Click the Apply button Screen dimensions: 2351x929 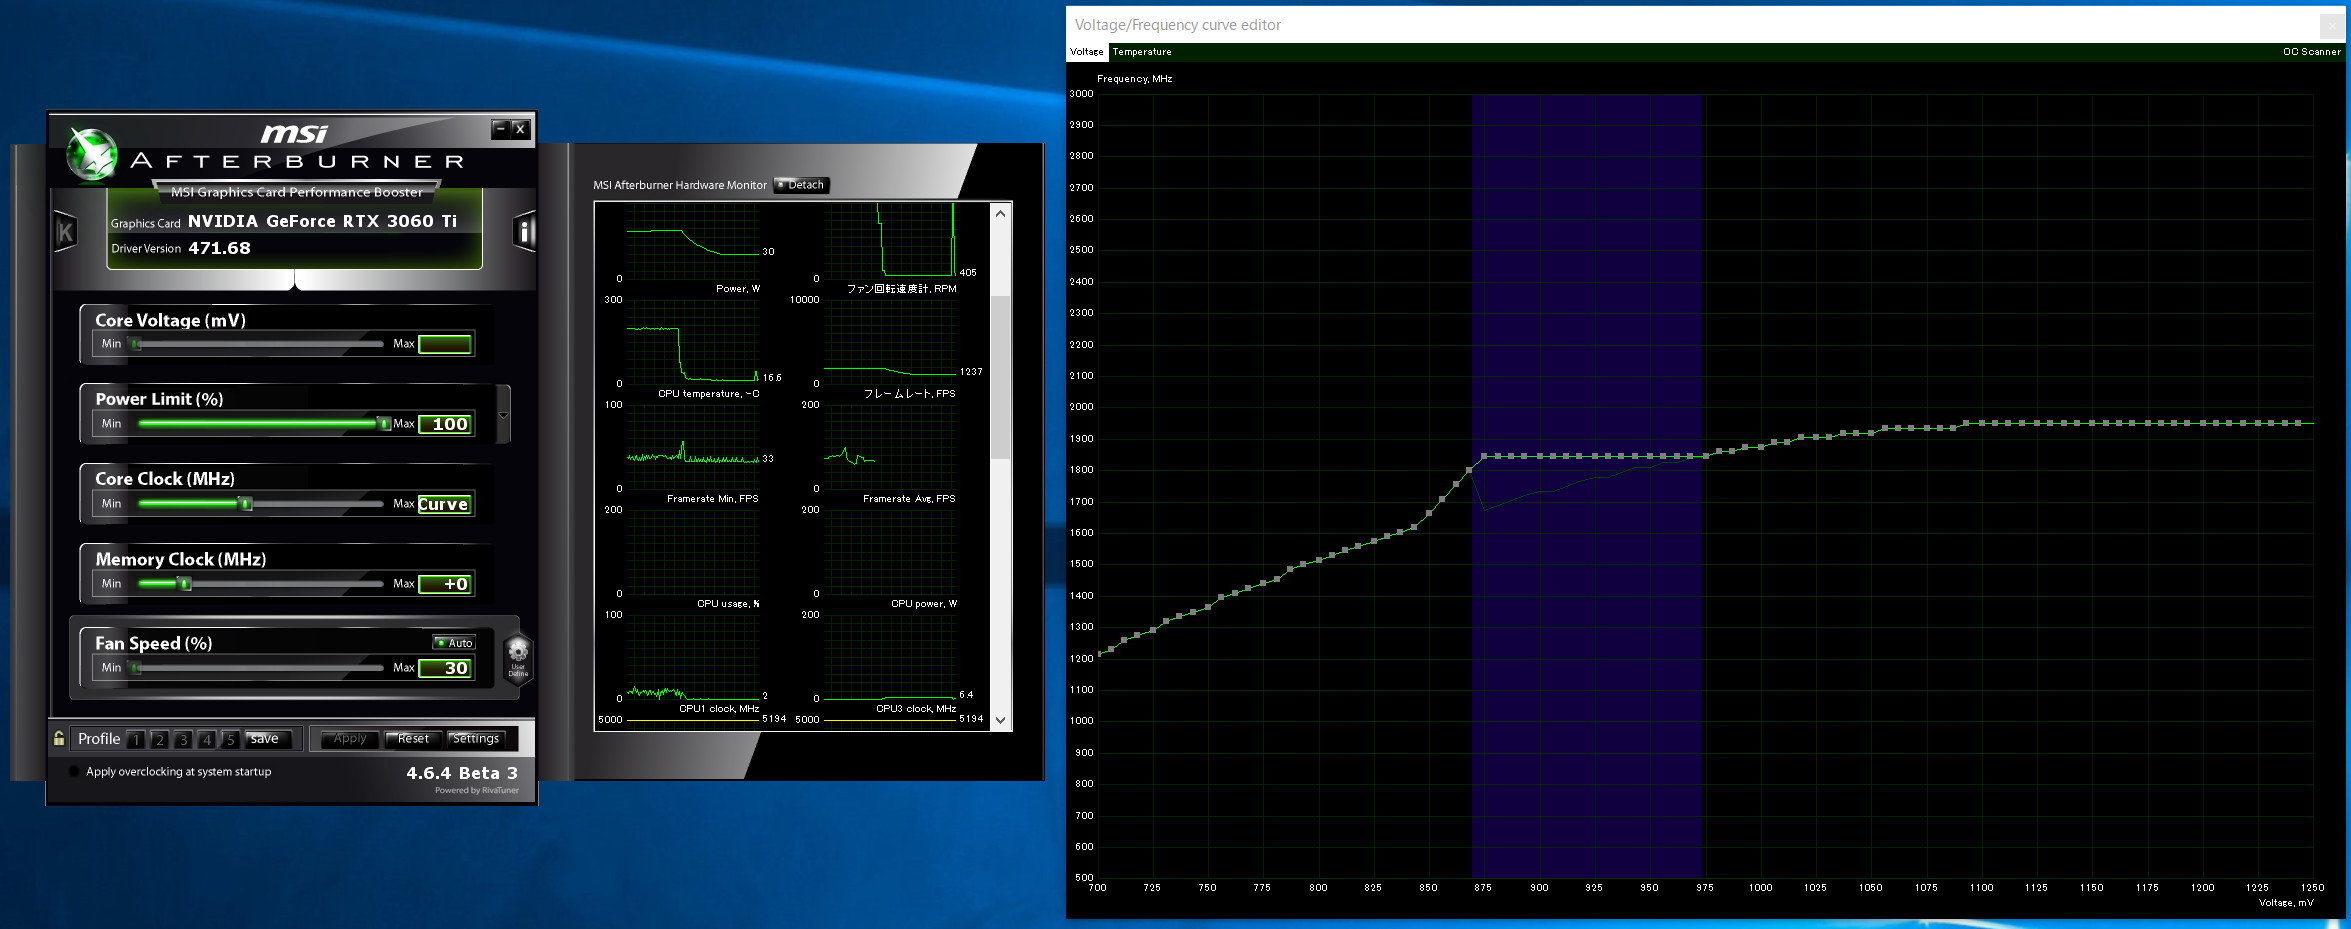350,739
